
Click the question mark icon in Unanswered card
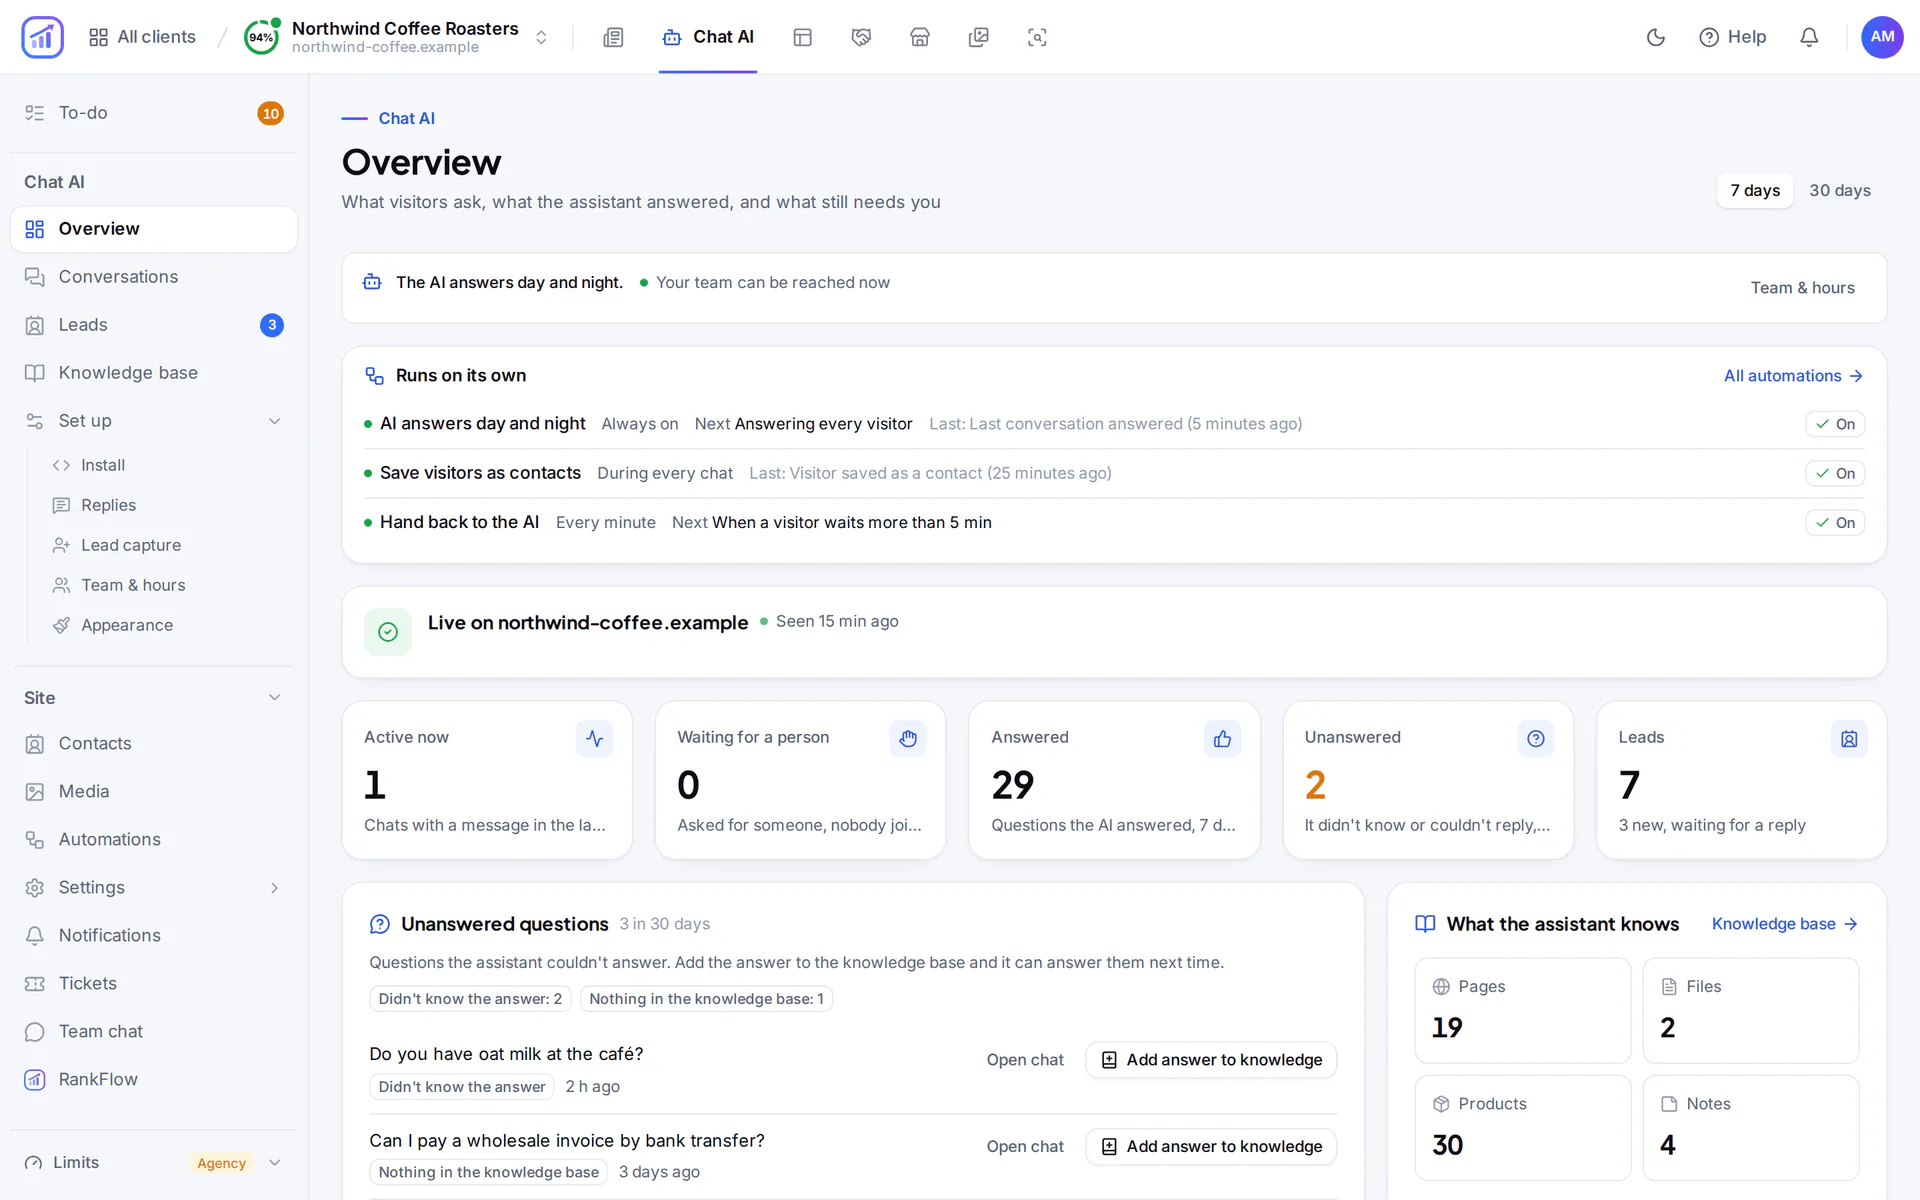pyautogui.click(x=1536, y=739)
